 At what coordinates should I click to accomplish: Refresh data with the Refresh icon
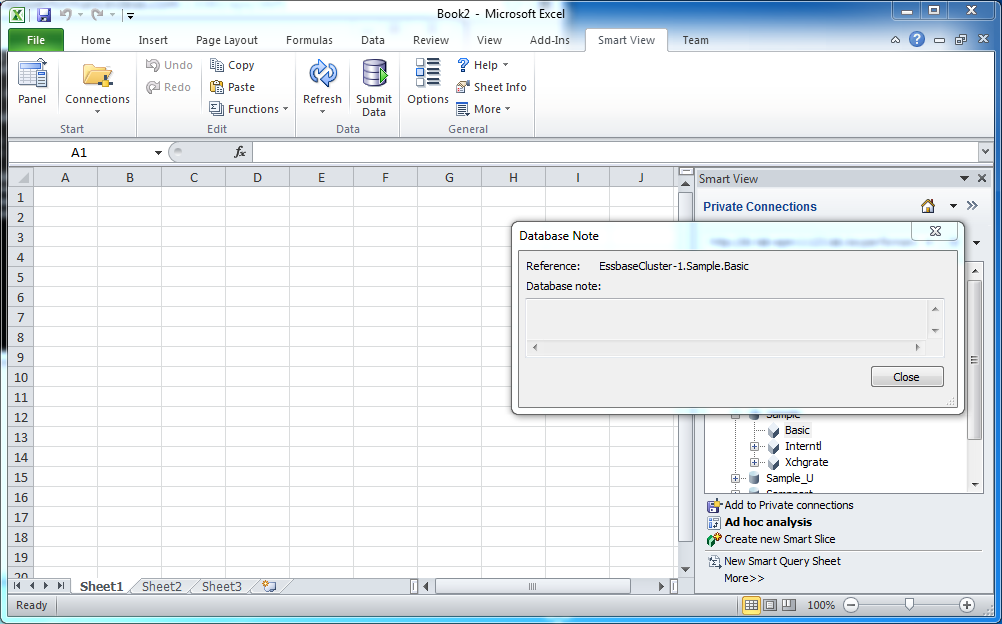(x=323, y=74)
